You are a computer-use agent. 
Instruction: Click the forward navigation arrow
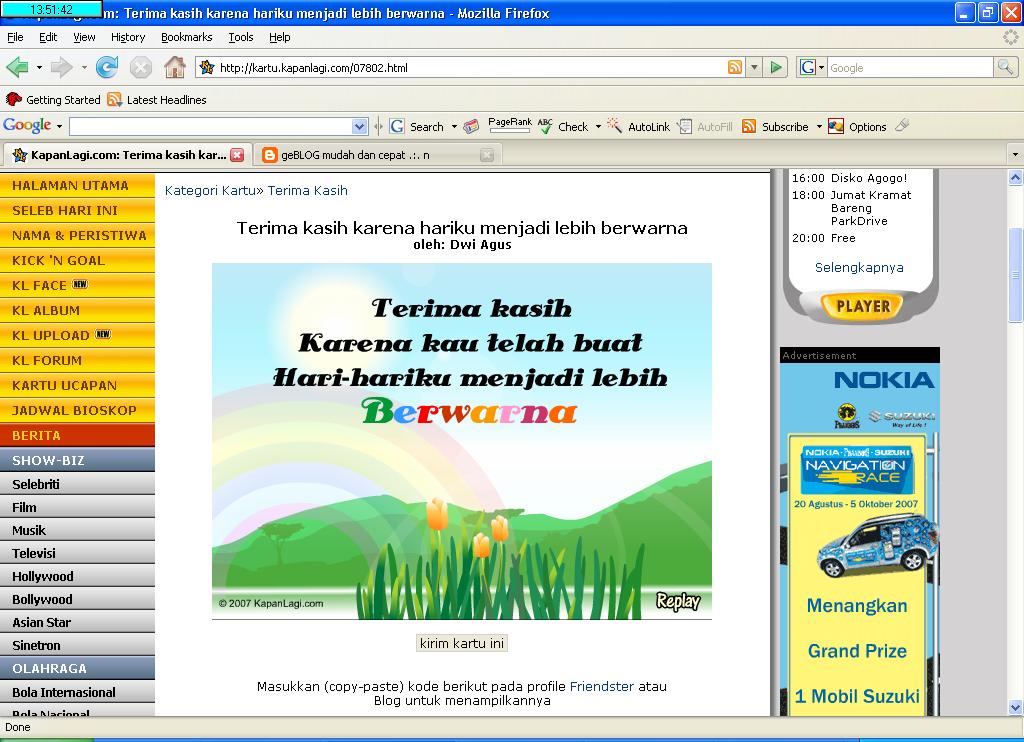pyautogui.click(x=61, y=67)
